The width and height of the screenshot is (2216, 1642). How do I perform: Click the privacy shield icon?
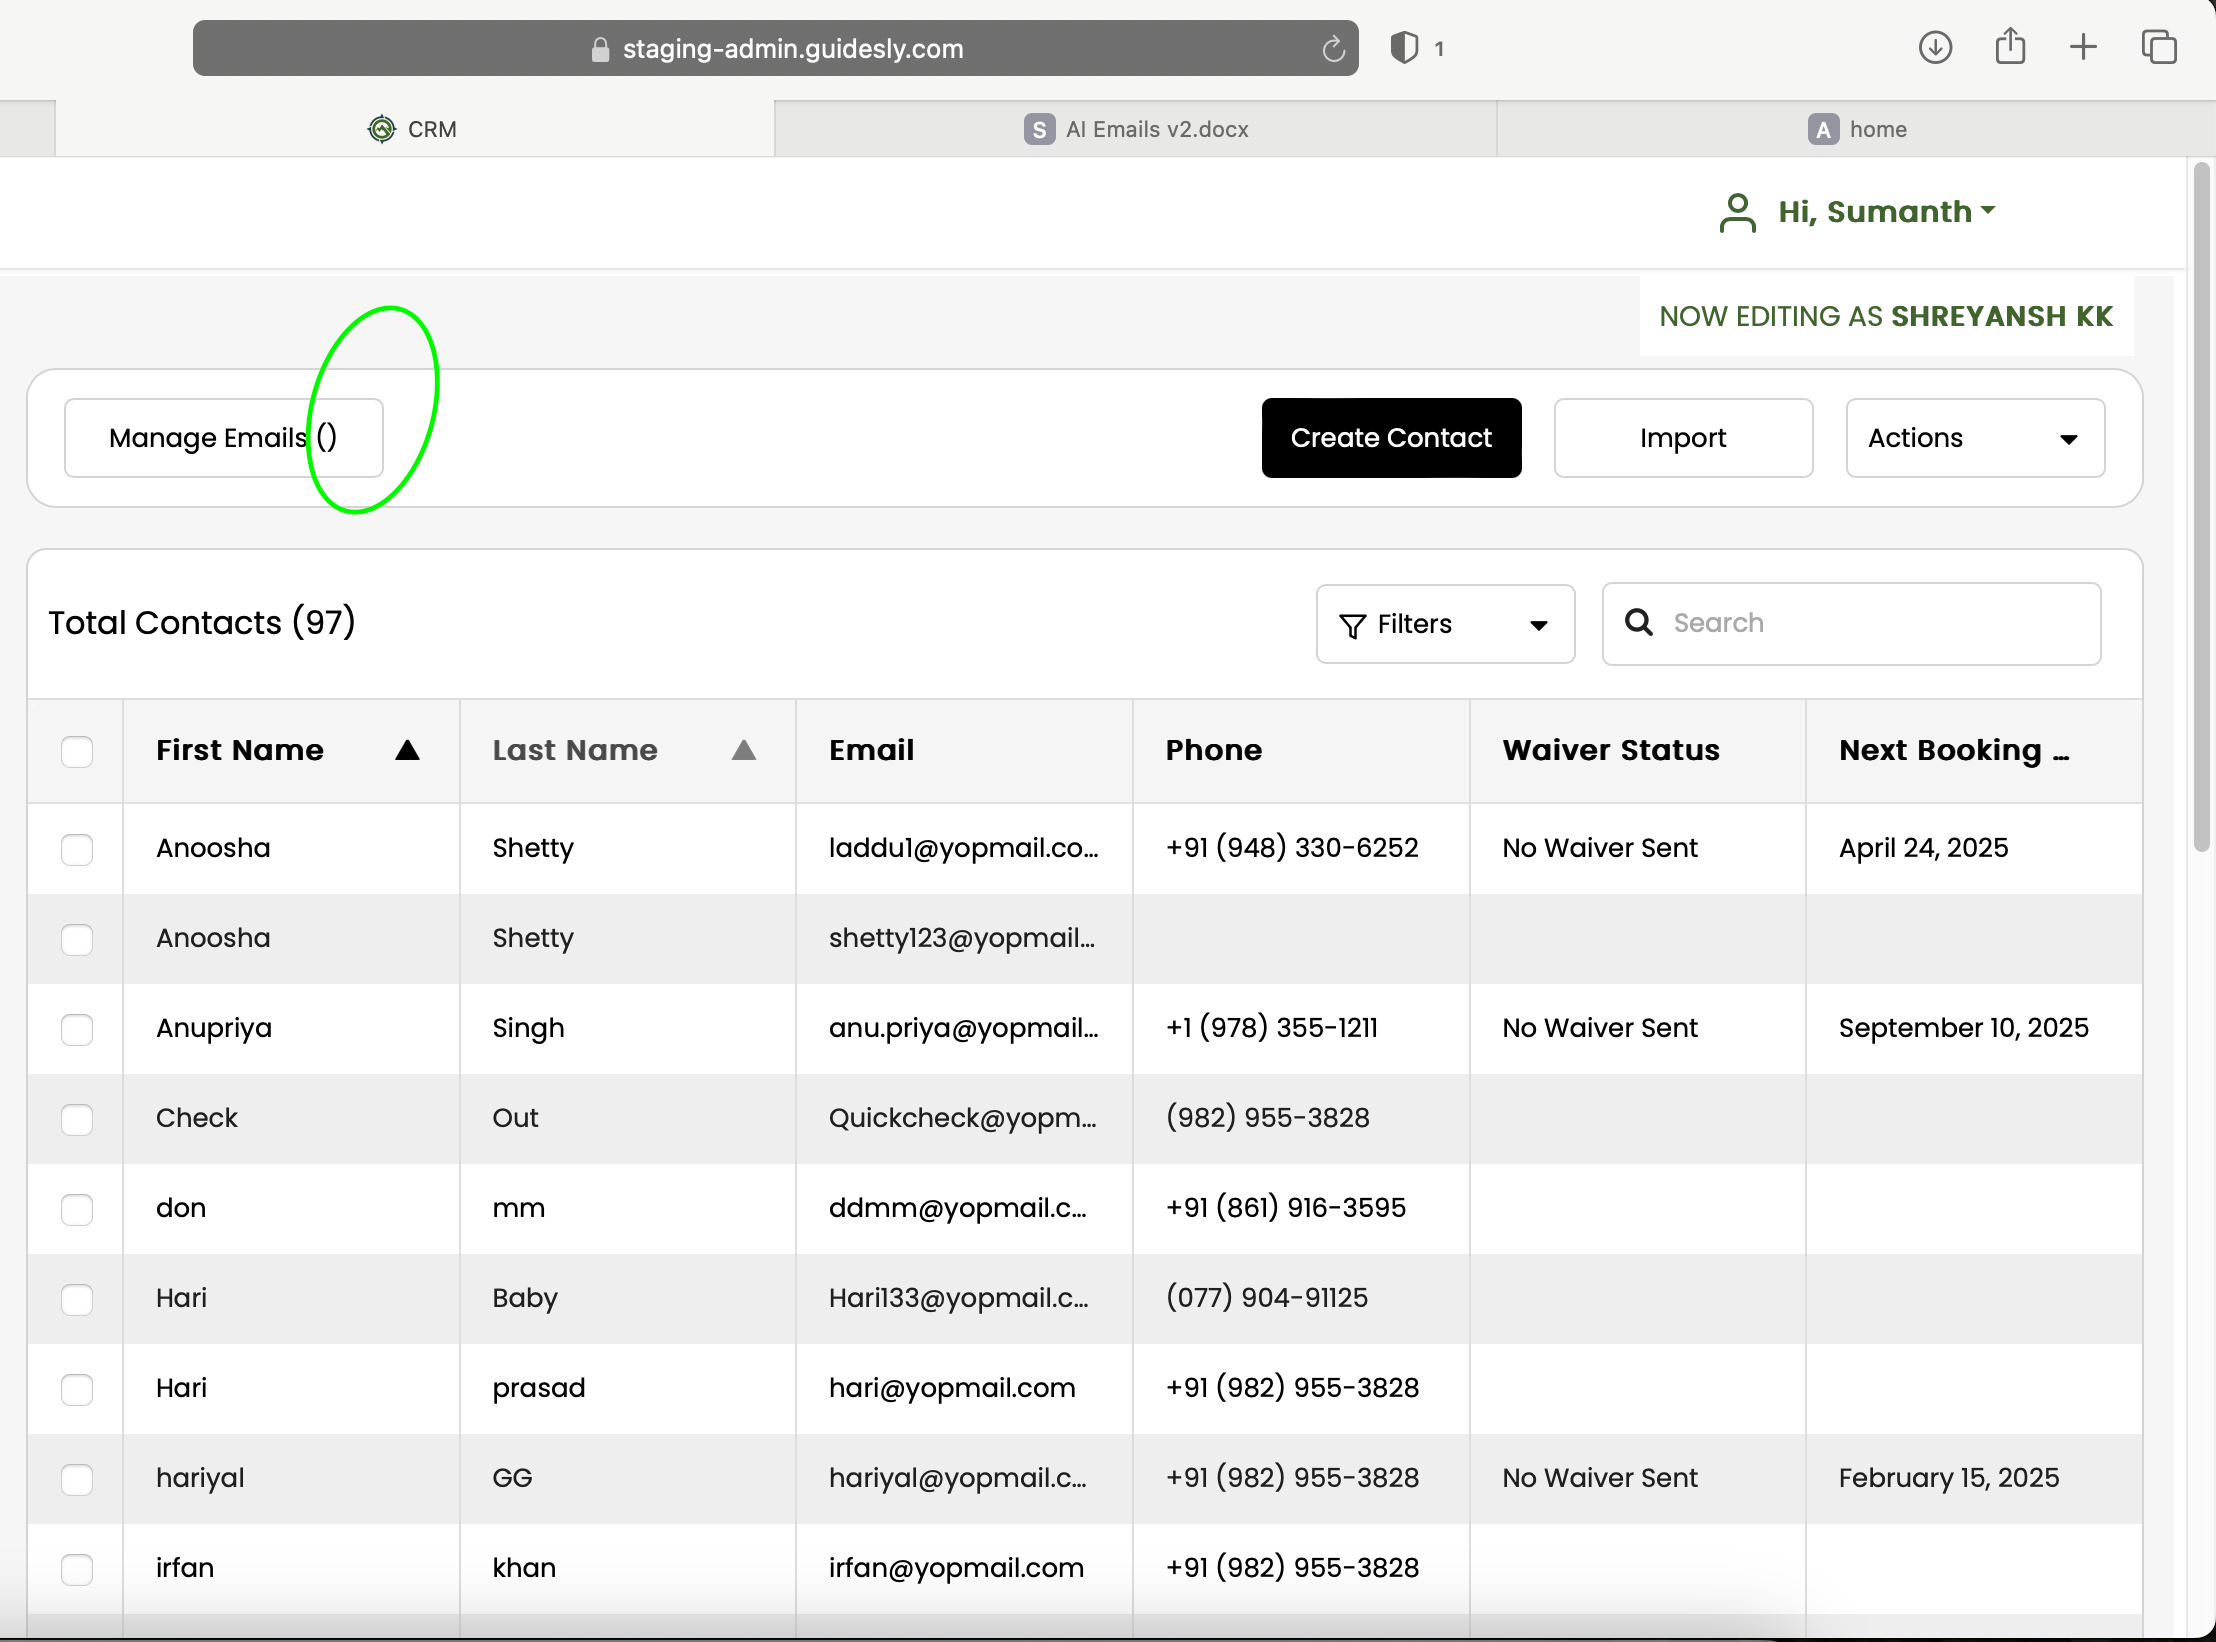(x=1404, y=48)
